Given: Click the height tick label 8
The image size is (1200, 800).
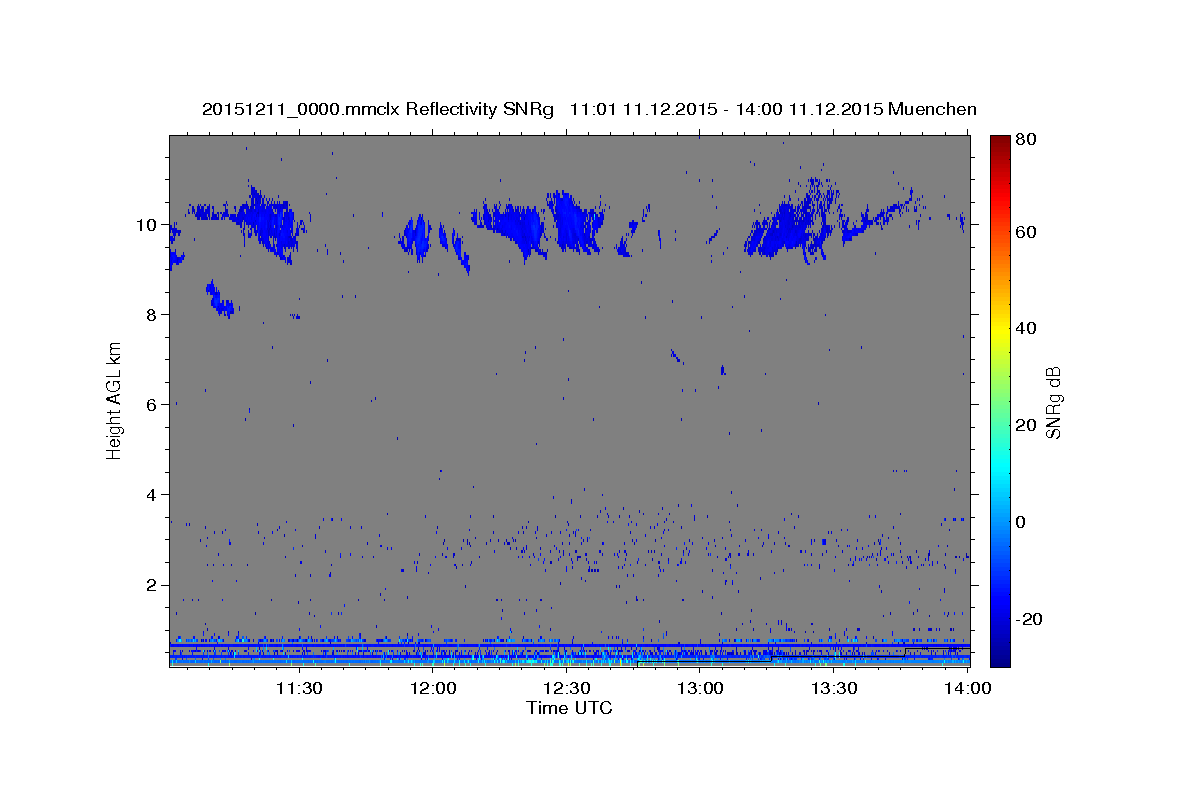Looking at the screenshot, I should click(x=152, y=314).
